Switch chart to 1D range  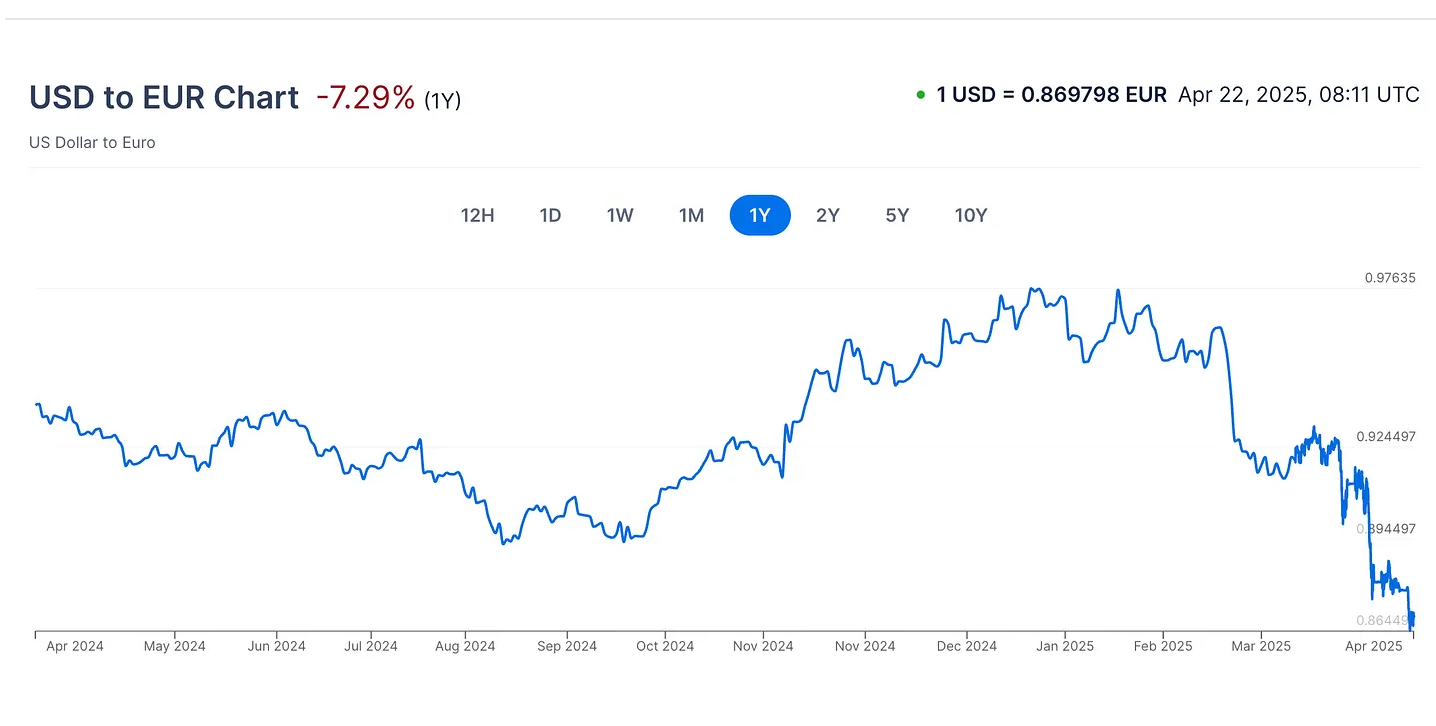tap(550, 215)
